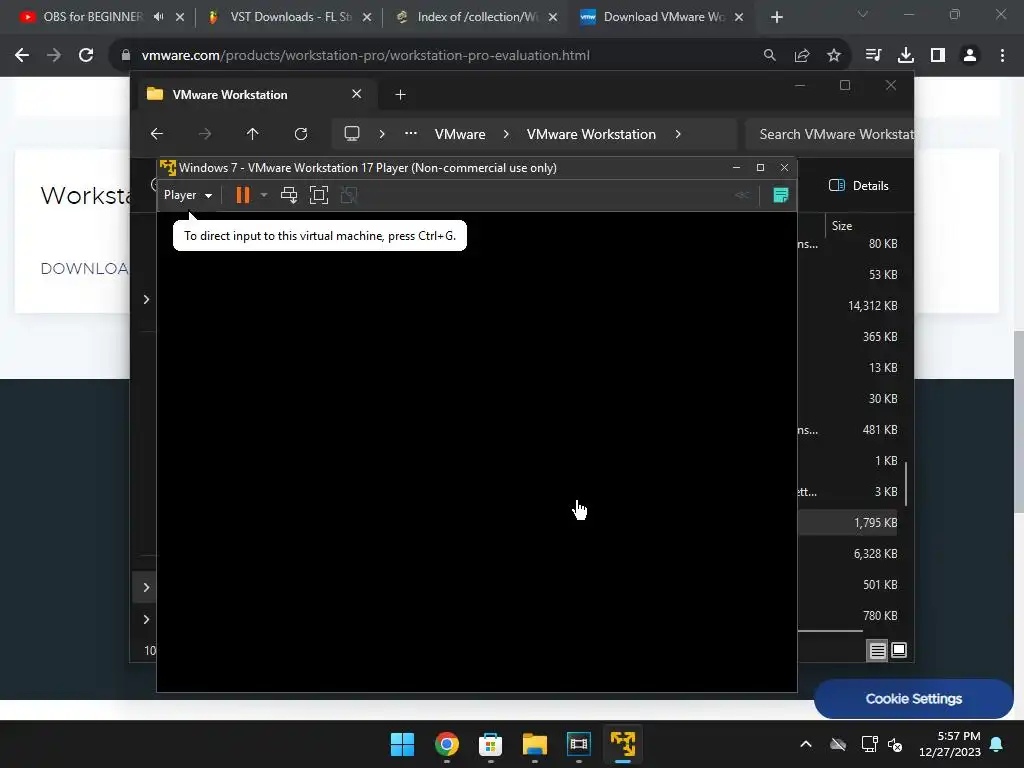The image size is (1024, 768).
Task: Click the This PC monitor icon in breadcrumb
Action: click(352, 134)
